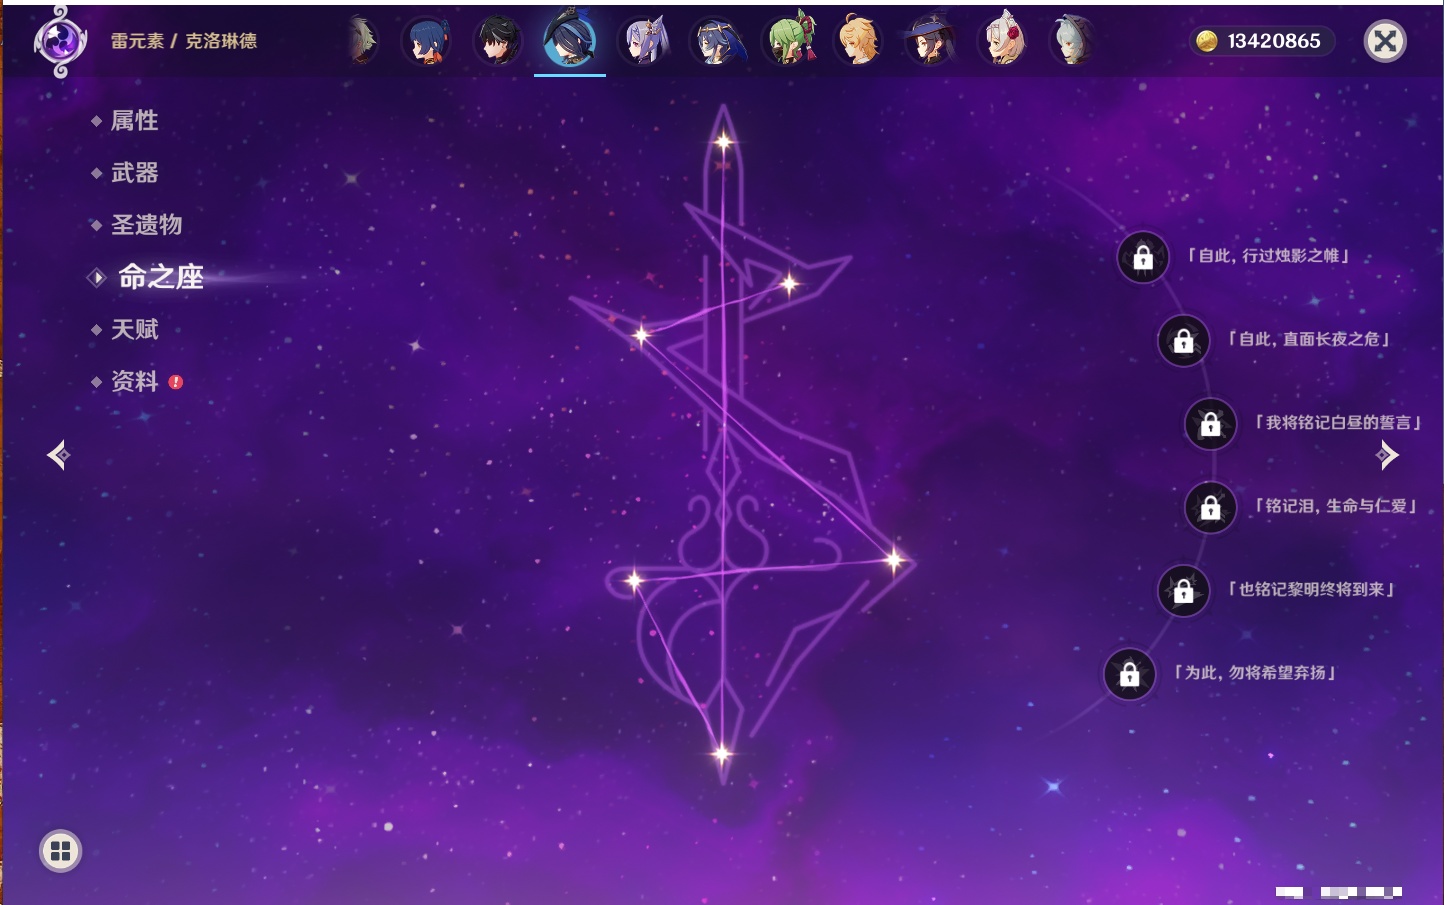Open the grid menu button in the corner
Screen dimensions: 1444x905
pos(60,851)
